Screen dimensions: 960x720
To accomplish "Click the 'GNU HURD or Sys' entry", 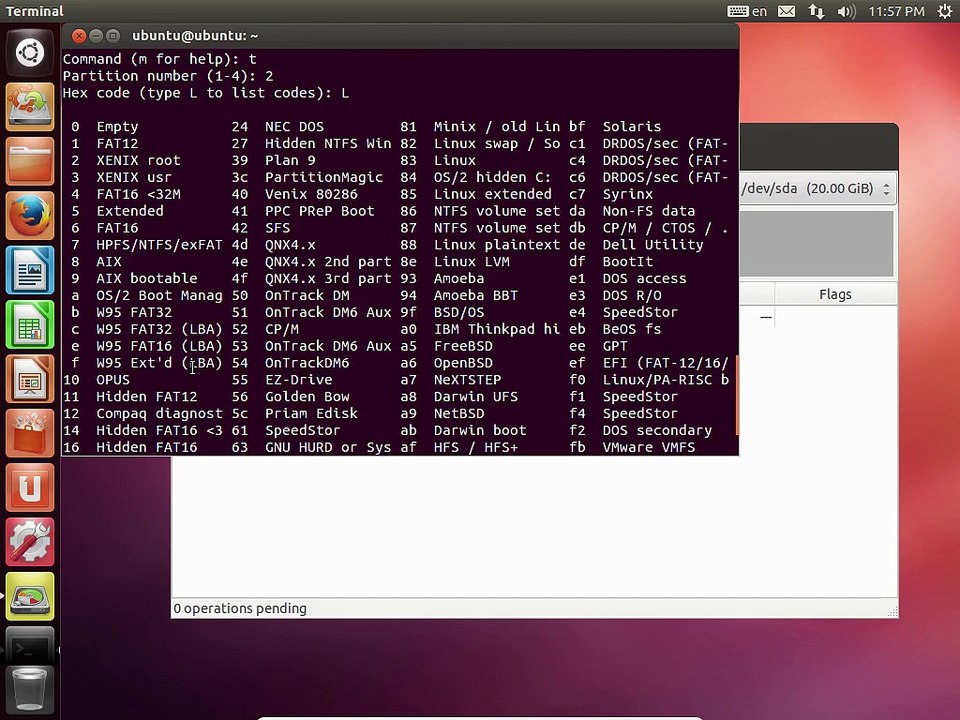I will (328, 448).
